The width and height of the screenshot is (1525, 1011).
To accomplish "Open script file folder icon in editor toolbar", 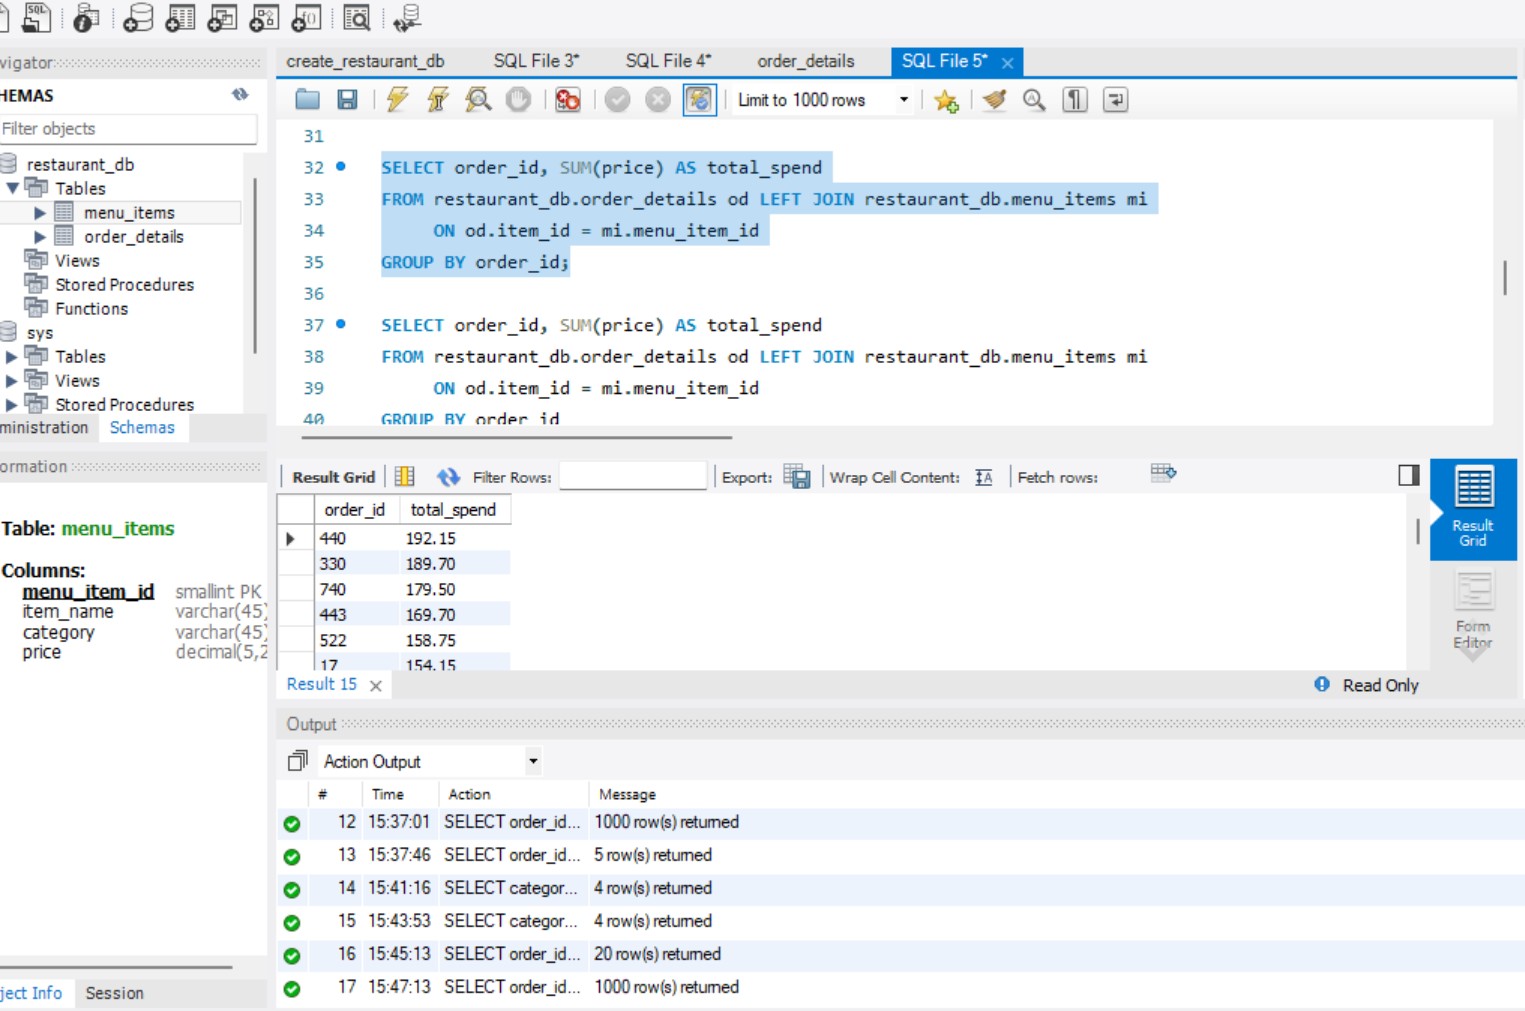I will [307, 99].
